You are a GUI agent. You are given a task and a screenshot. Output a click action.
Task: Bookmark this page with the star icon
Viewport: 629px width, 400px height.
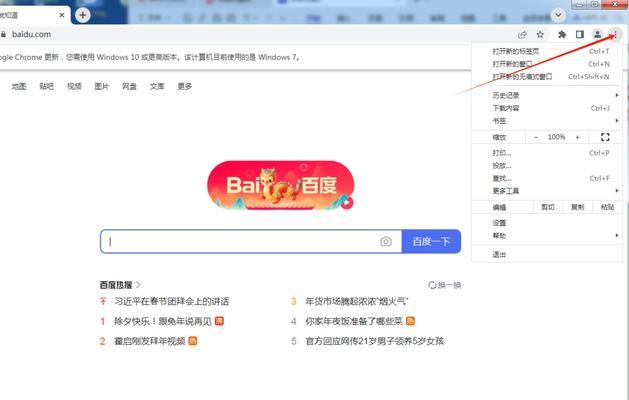(540, 35)
